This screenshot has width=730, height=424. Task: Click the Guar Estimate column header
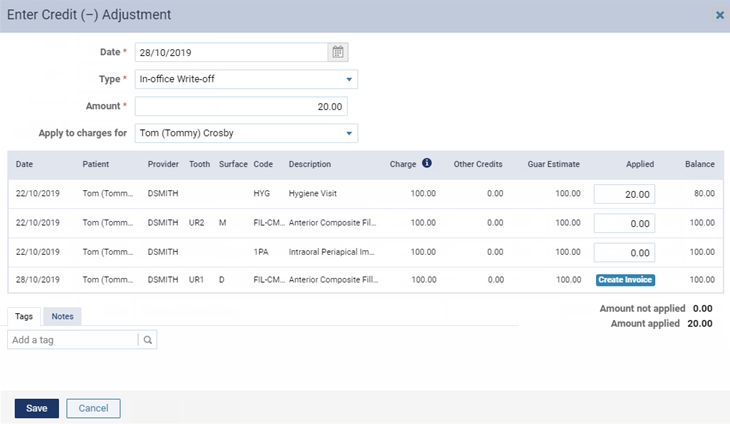[554, 164]
